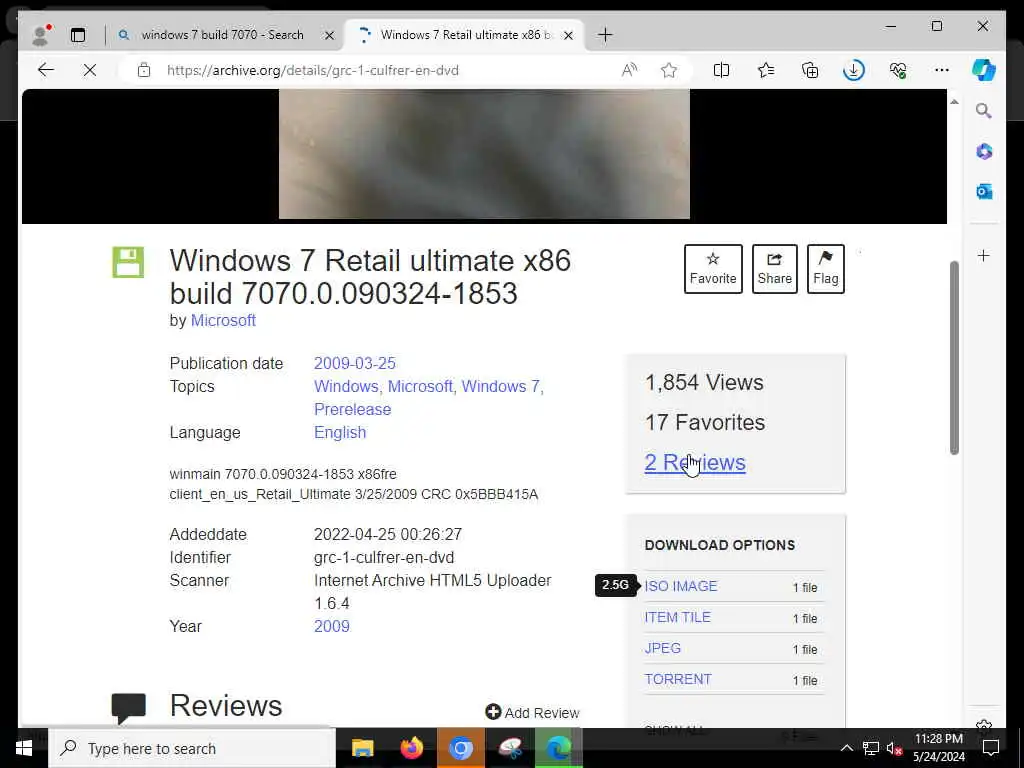Flag this item
Viewport: 1024px width, 768px height.
point(825,269)
